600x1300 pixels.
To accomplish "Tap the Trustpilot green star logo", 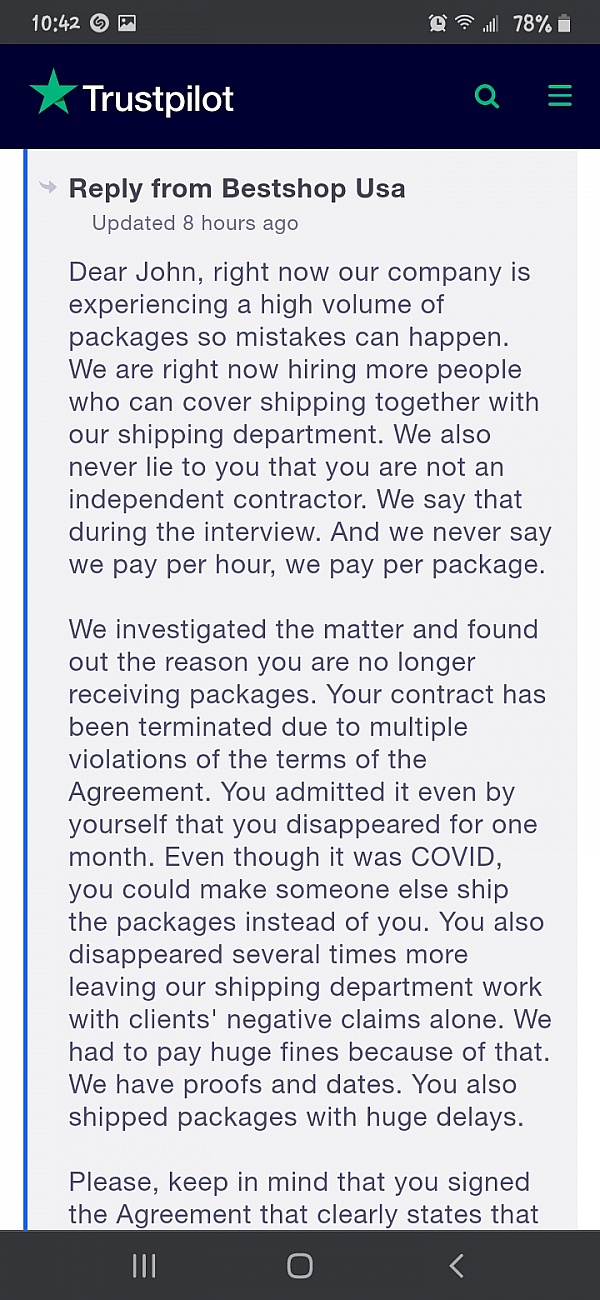I will (53, 93).
